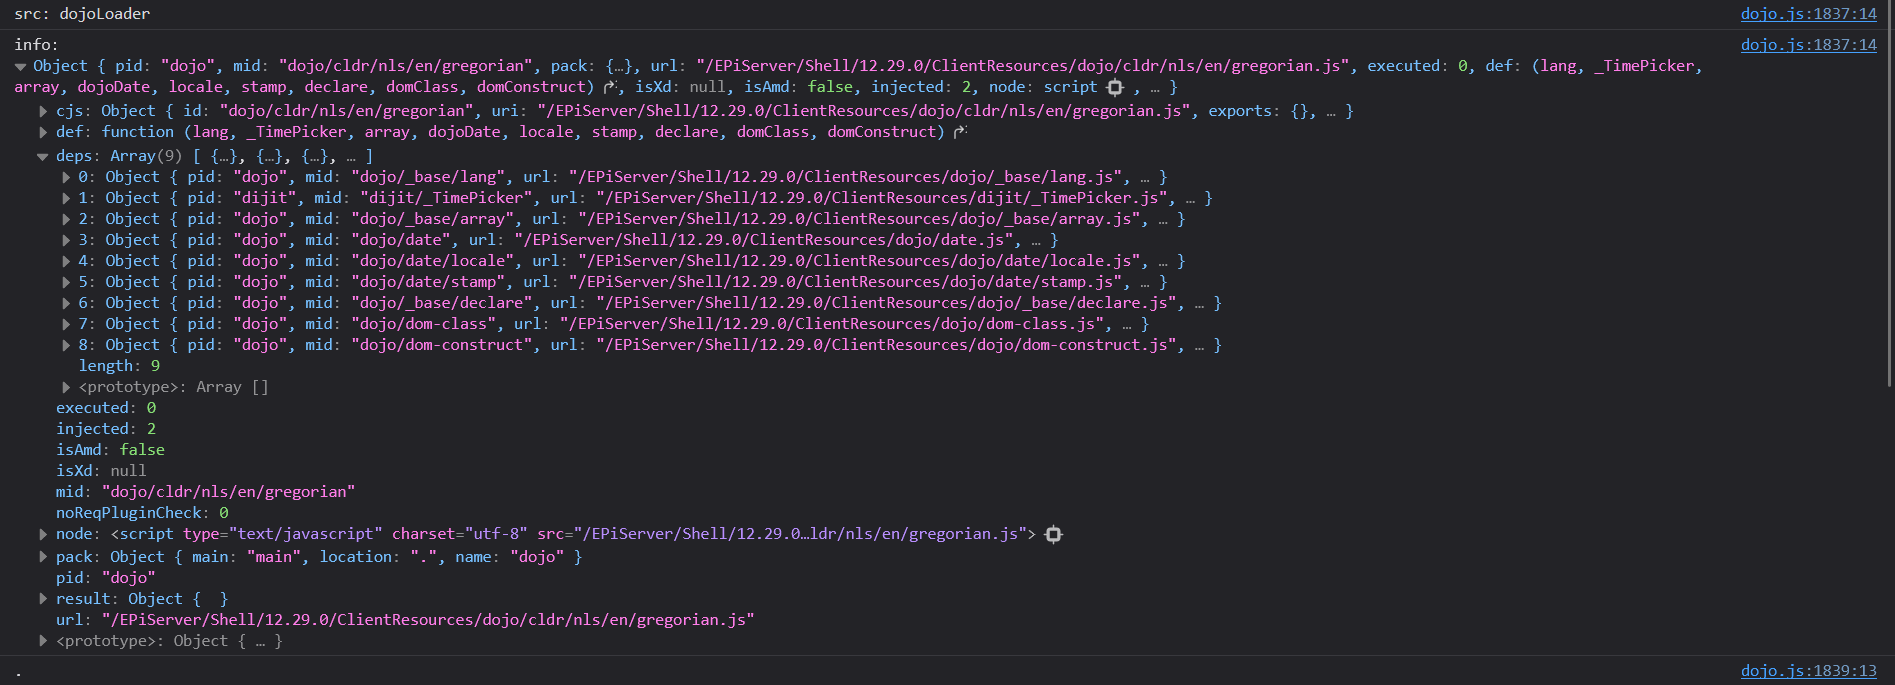Open dojo.js:1837:14 source link on the src row

click(x=1808, y=14)
